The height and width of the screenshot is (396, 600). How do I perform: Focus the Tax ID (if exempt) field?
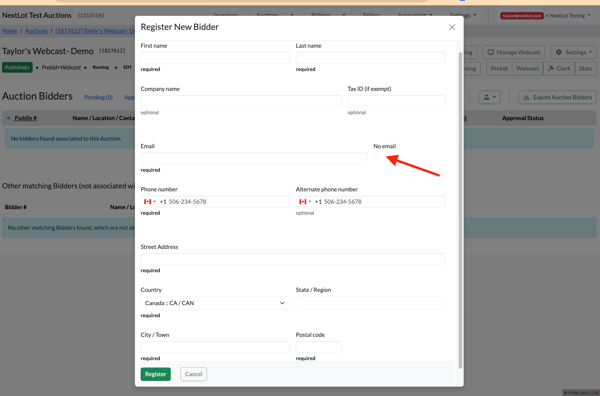tap(396, 101)
